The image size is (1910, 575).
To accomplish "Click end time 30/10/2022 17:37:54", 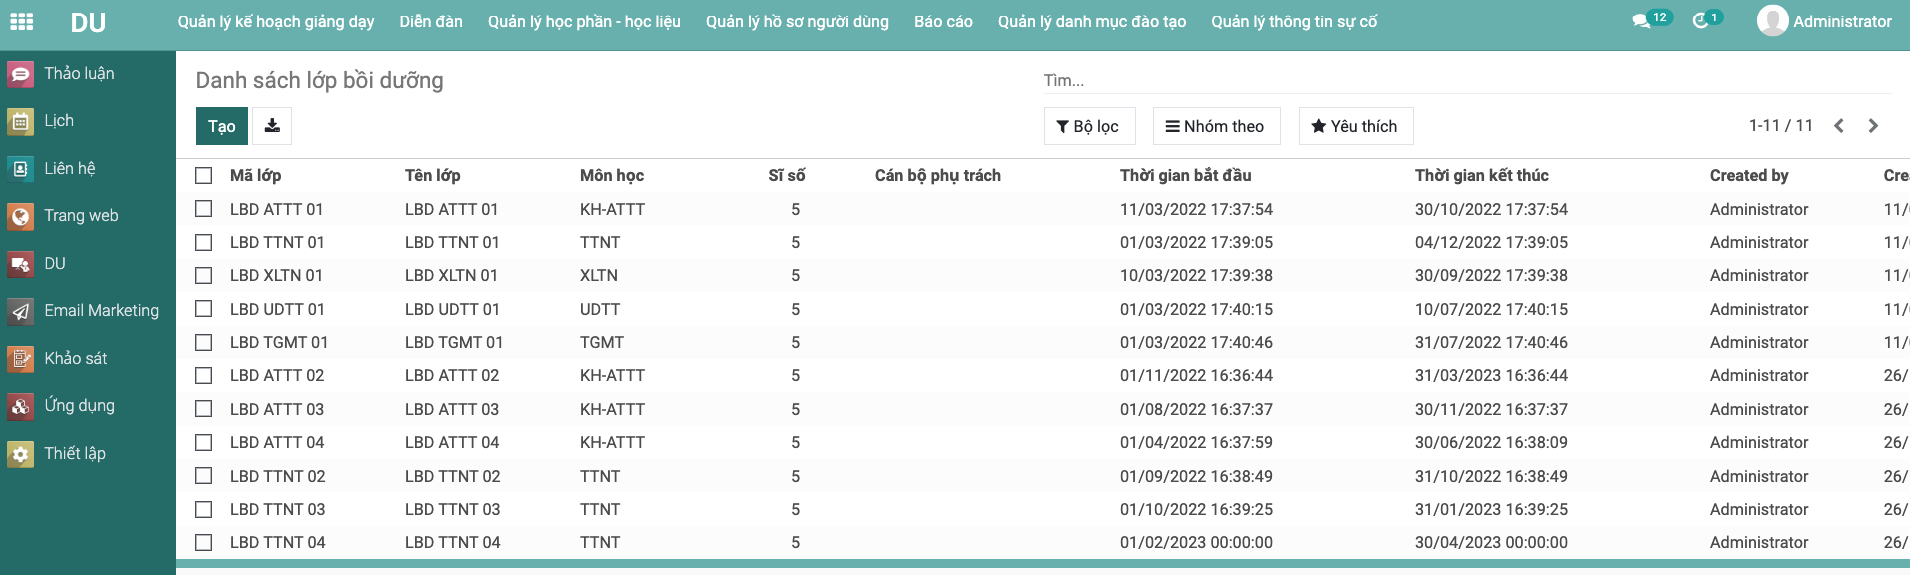I will (1491, 209).
